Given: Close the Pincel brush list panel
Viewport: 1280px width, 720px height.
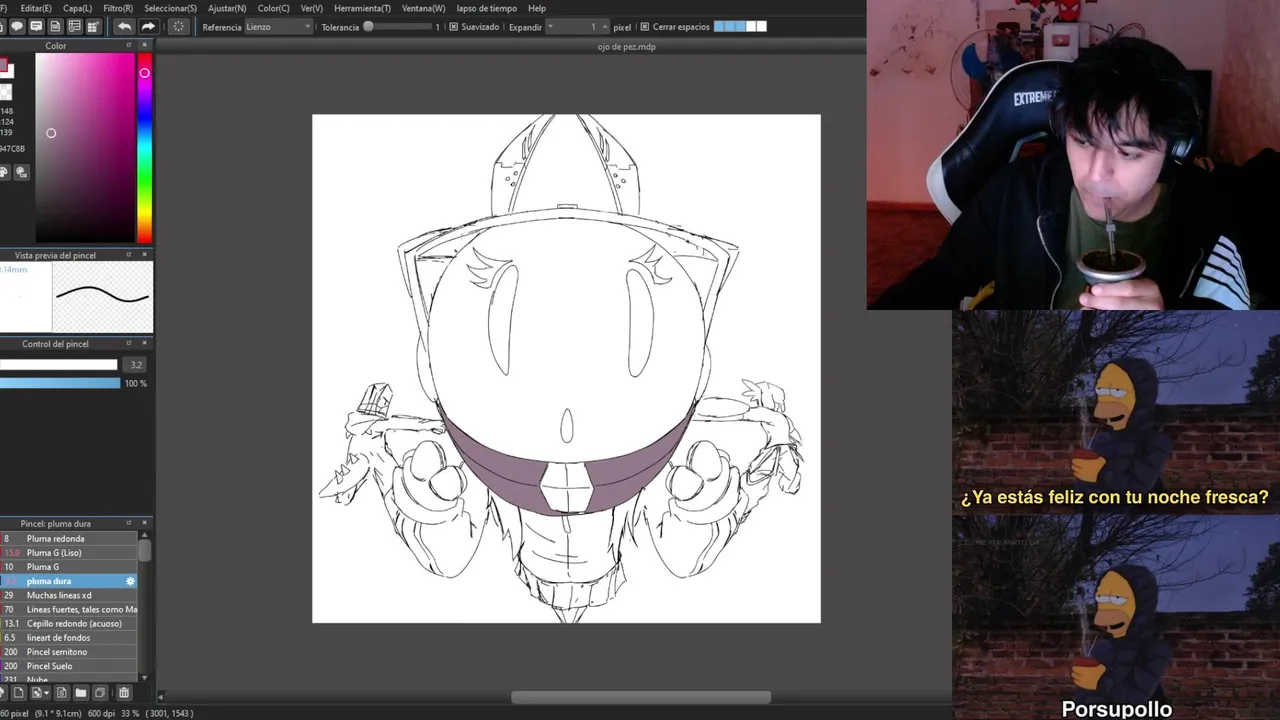Looking at the screenshot, I should click(x=144, y=523).
